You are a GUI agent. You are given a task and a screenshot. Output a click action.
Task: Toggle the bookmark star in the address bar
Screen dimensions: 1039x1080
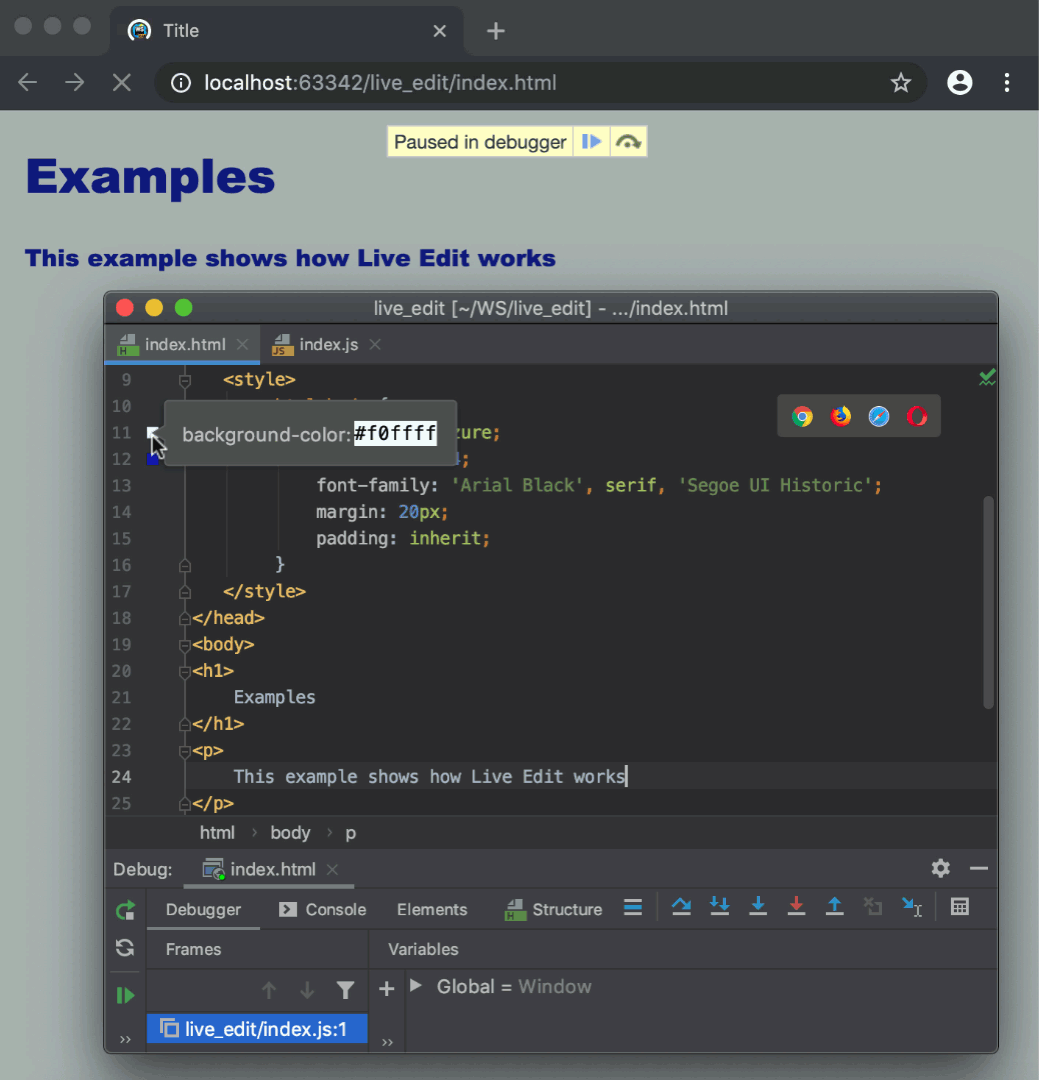[901, 83]
